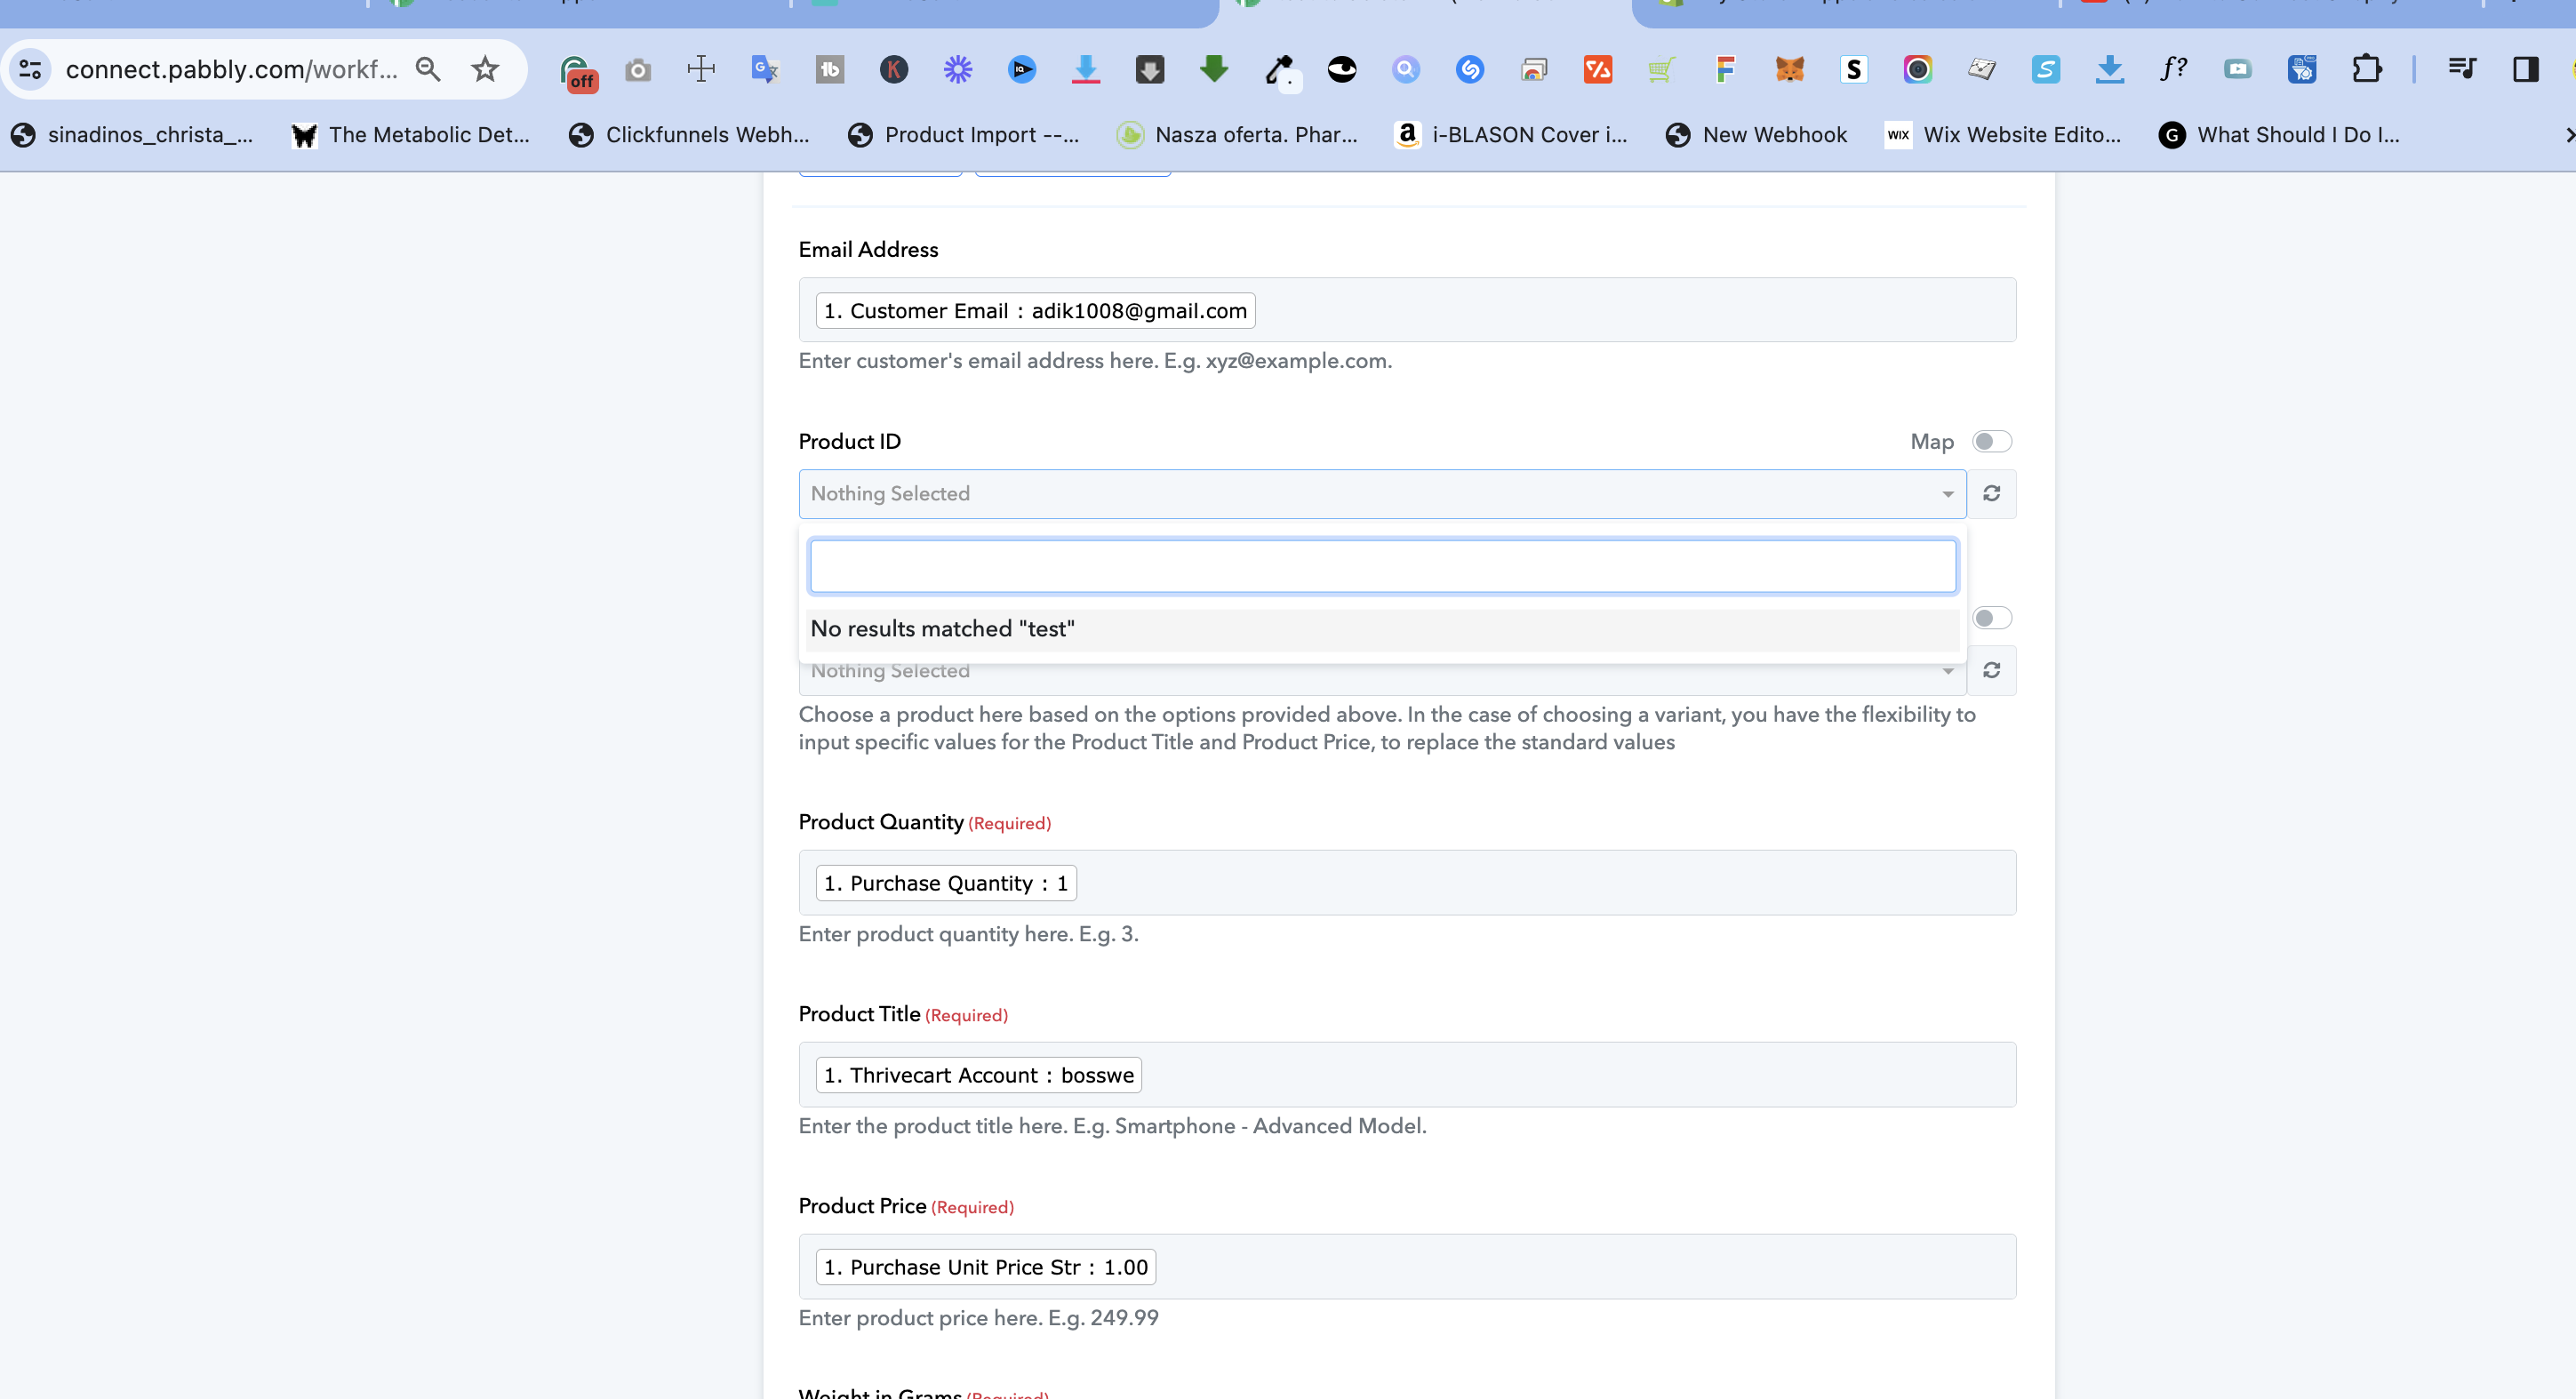Click the white square black 'S' extension icon
Viewport: 2576px width, 1399px height.
click(1854, 69)
